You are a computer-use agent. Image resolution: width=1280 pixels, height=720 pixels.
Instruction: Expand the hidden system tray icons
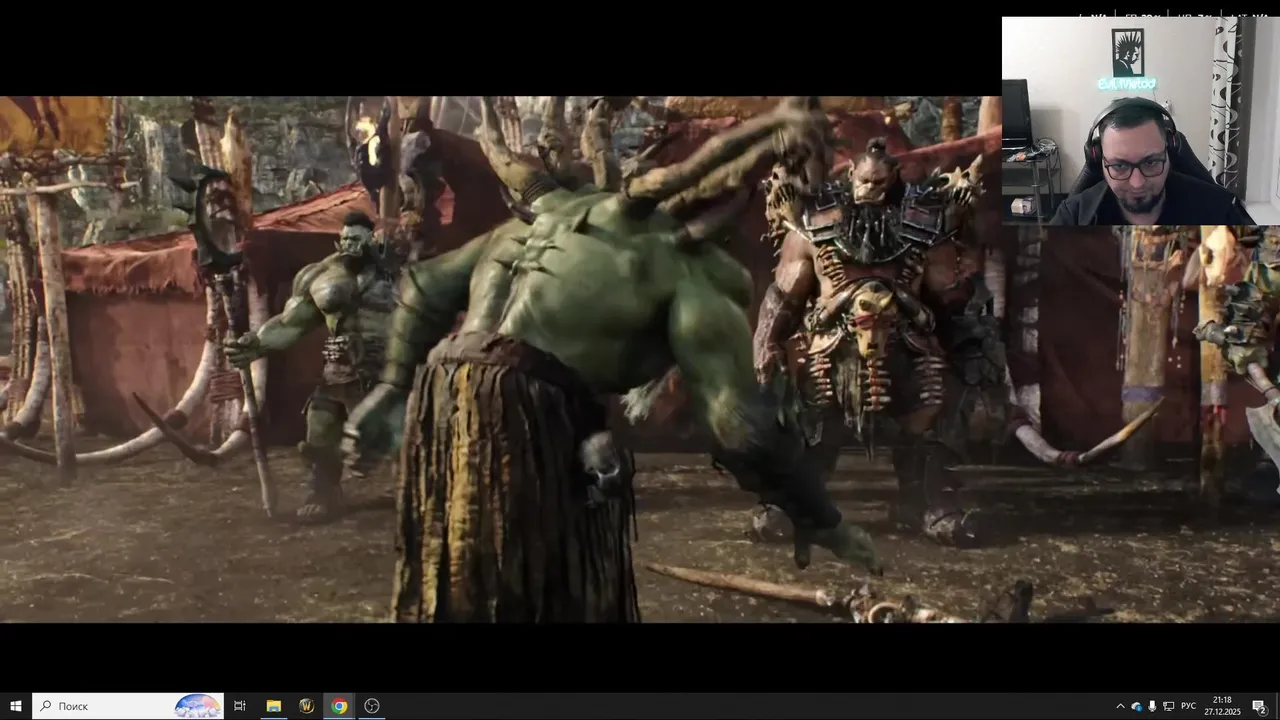(x=1120, y=707)
